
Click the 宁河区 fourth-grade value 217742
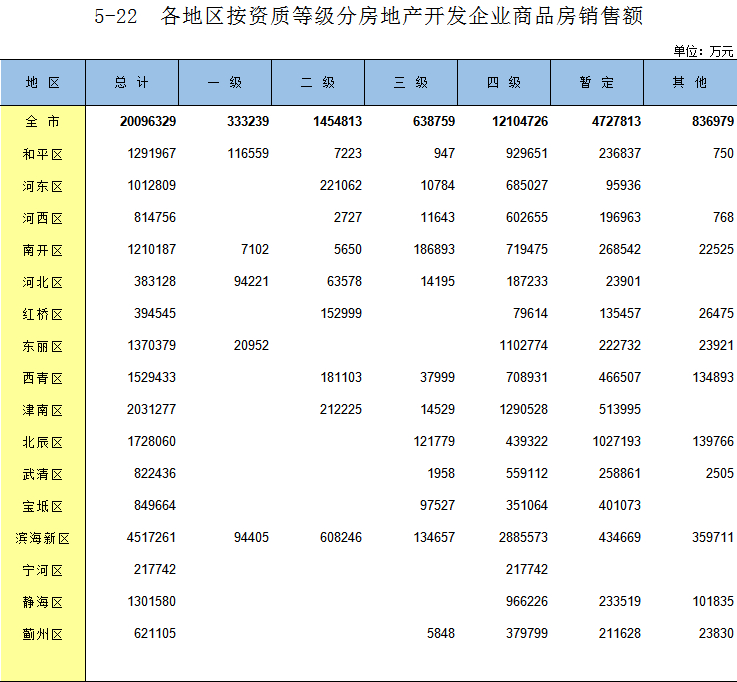(527, 569)
